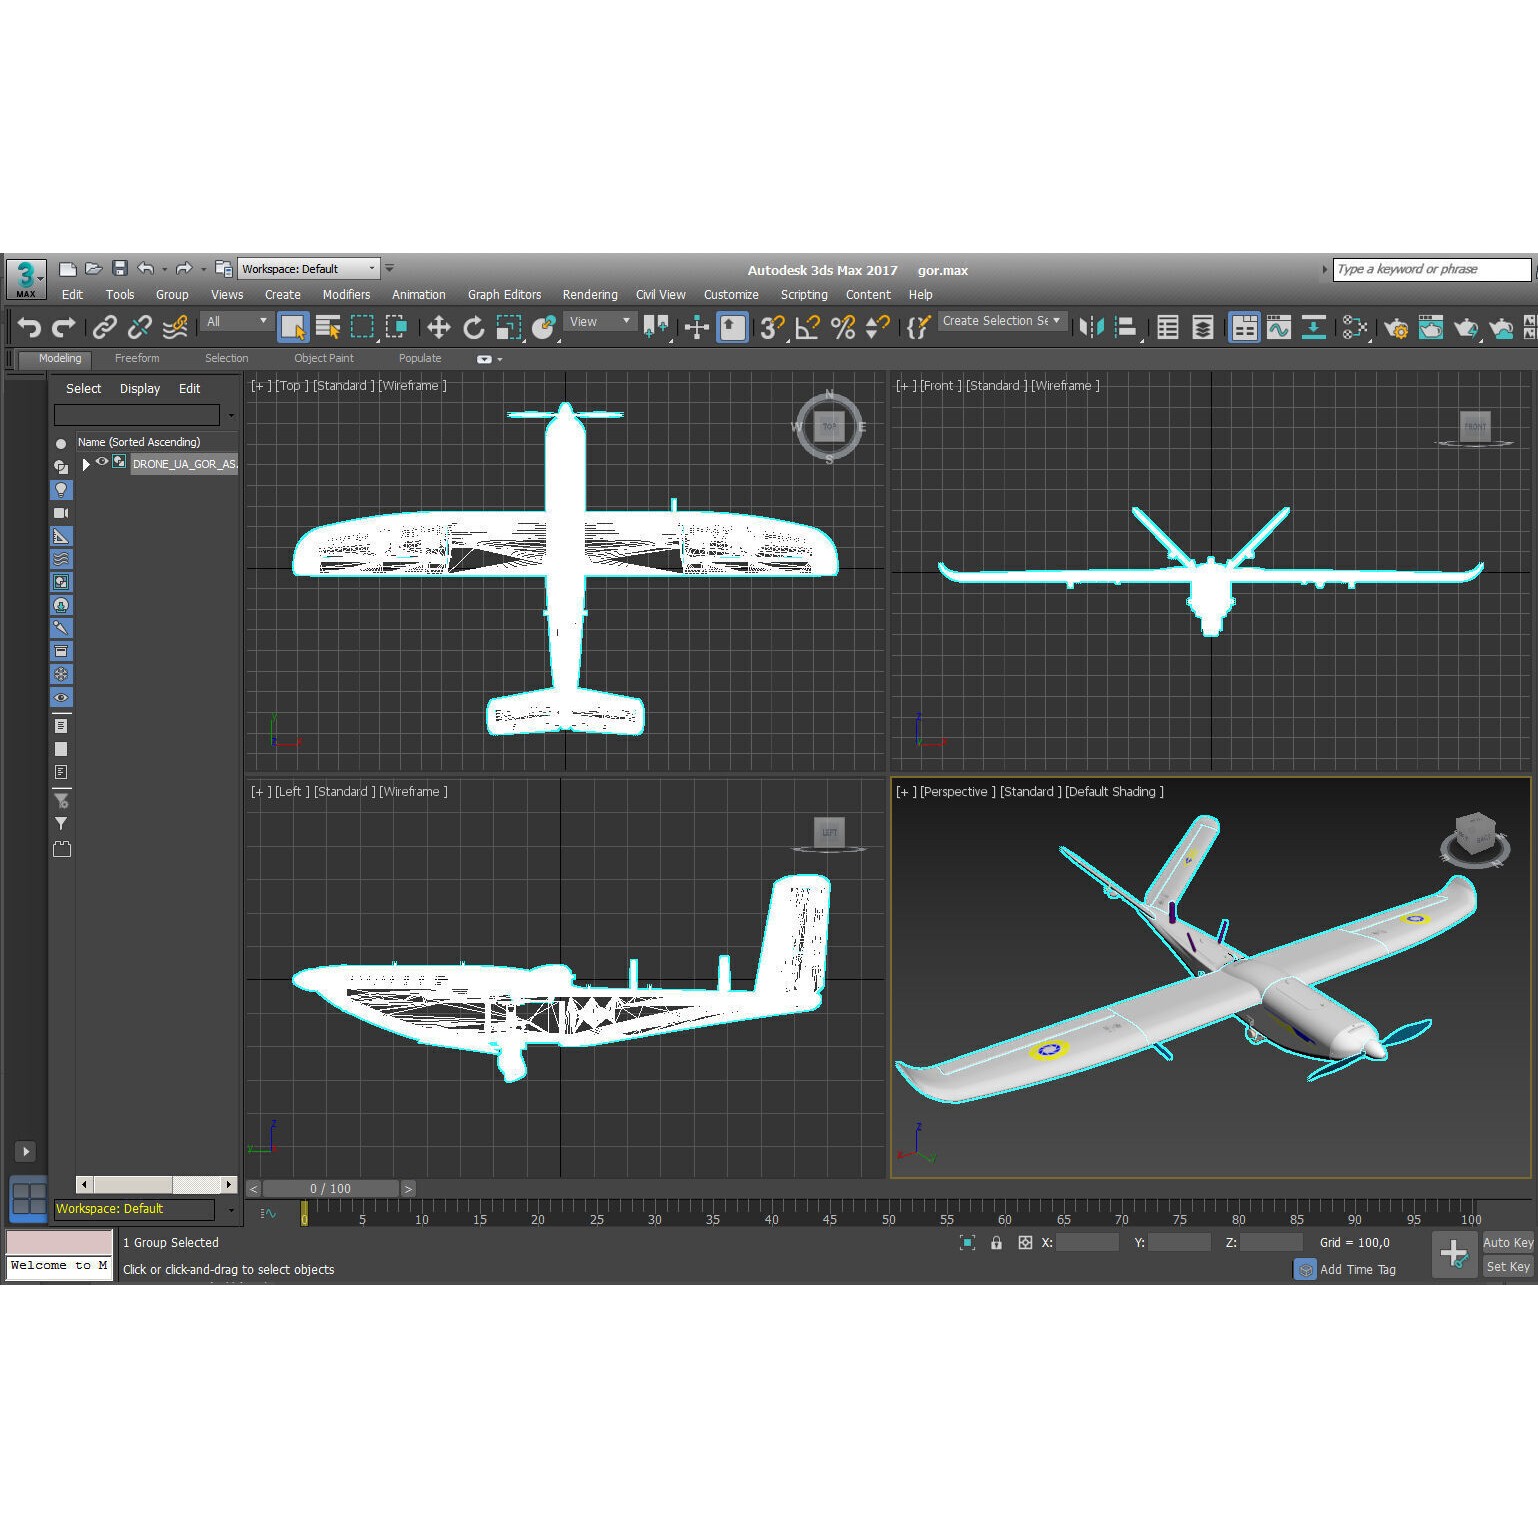
Task: Select the Select and Move tool
Action: (x=438, y=327)
